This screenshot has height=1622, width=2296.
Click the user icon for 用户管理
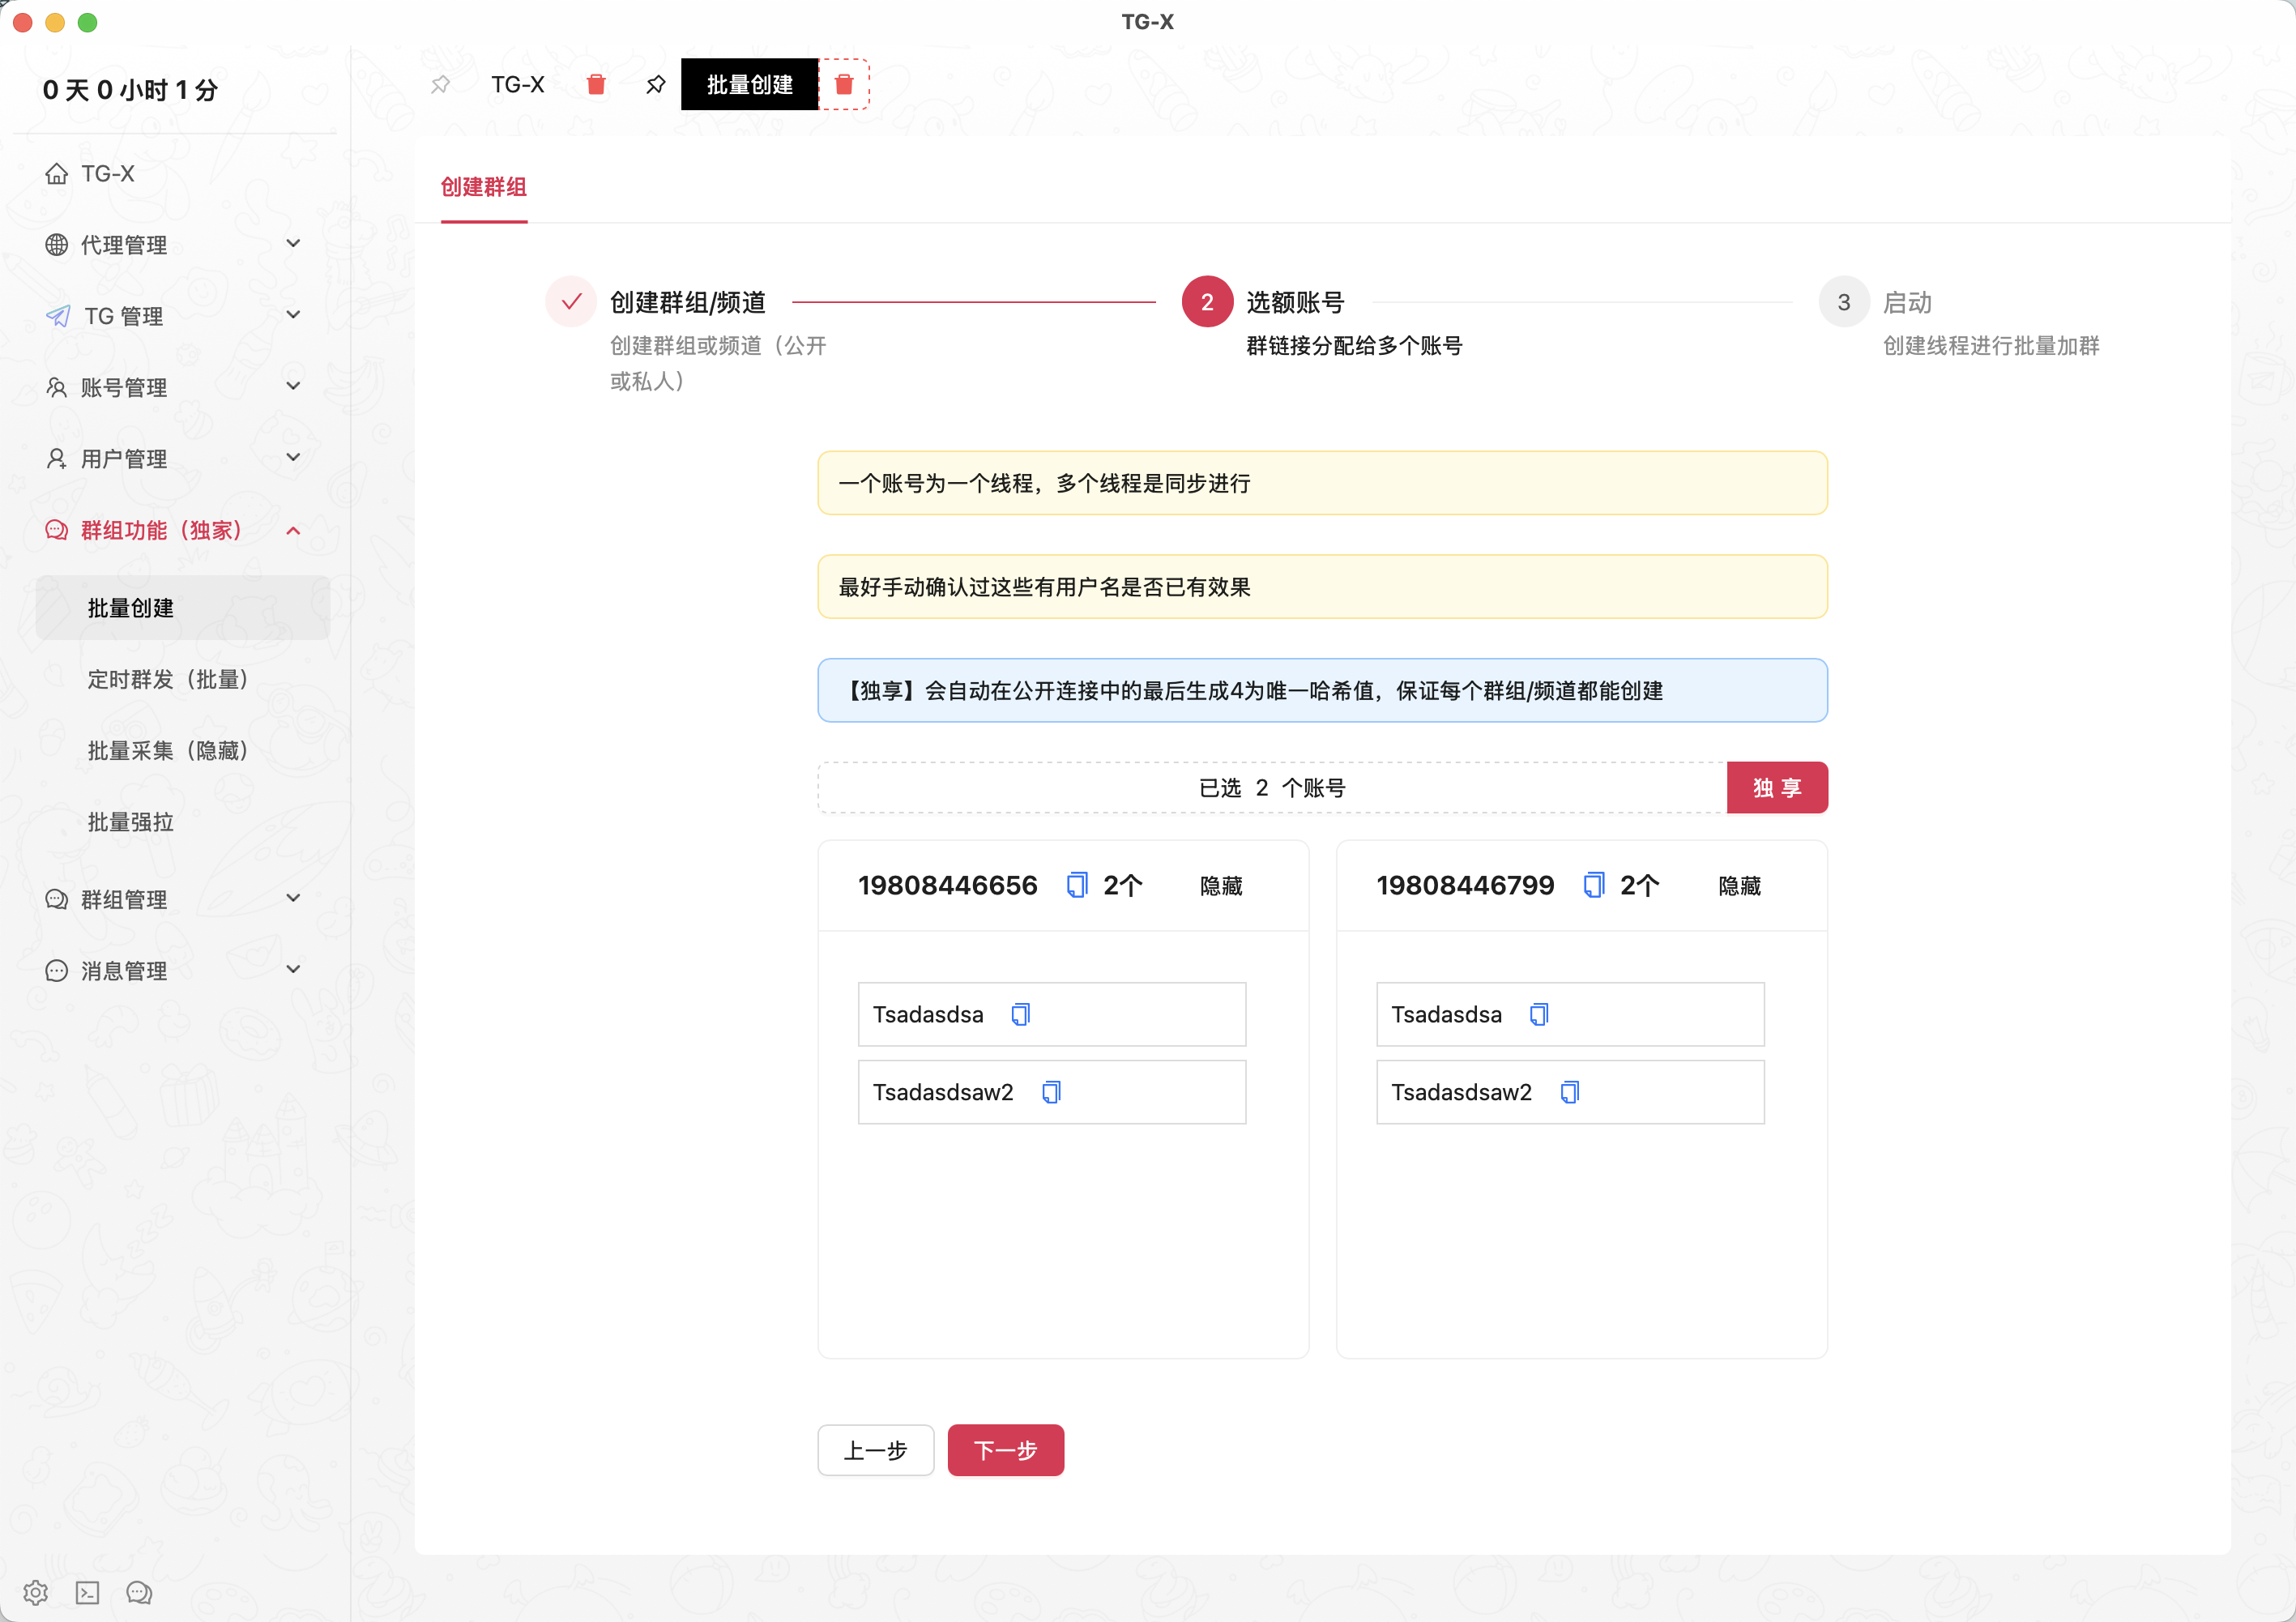57,458
